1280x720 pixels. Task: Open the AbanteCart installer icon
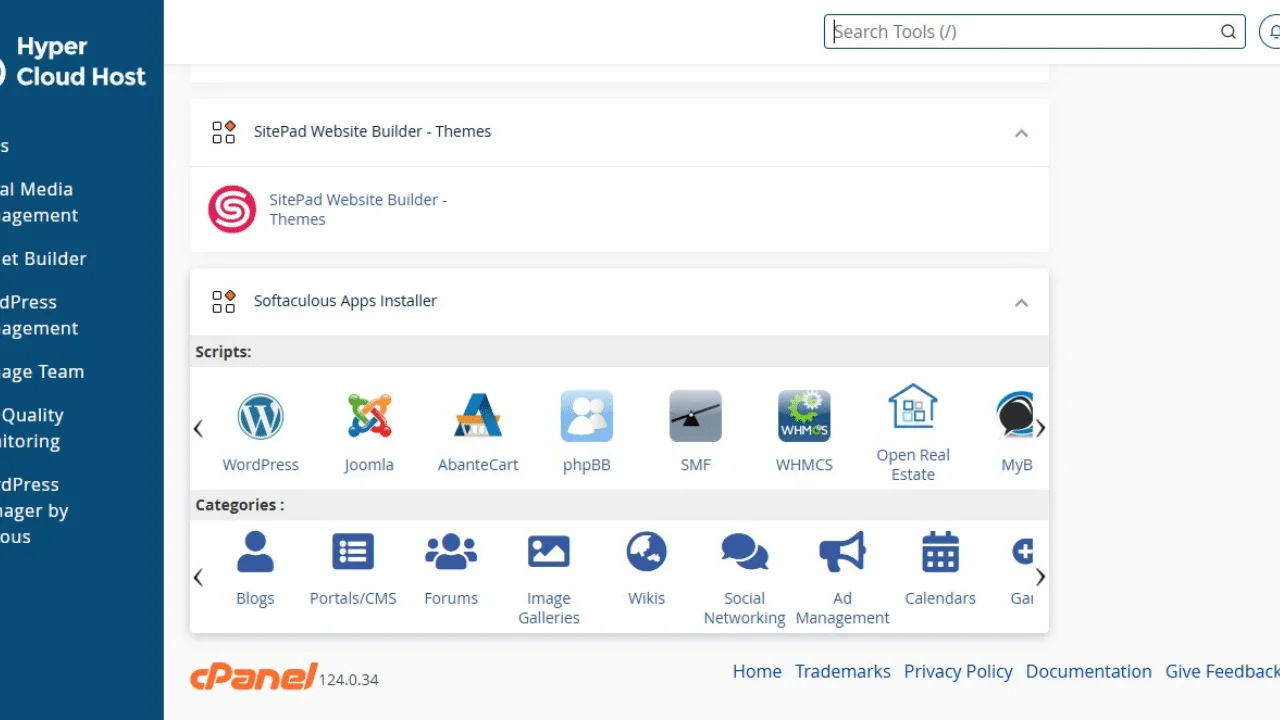[478, 416]
